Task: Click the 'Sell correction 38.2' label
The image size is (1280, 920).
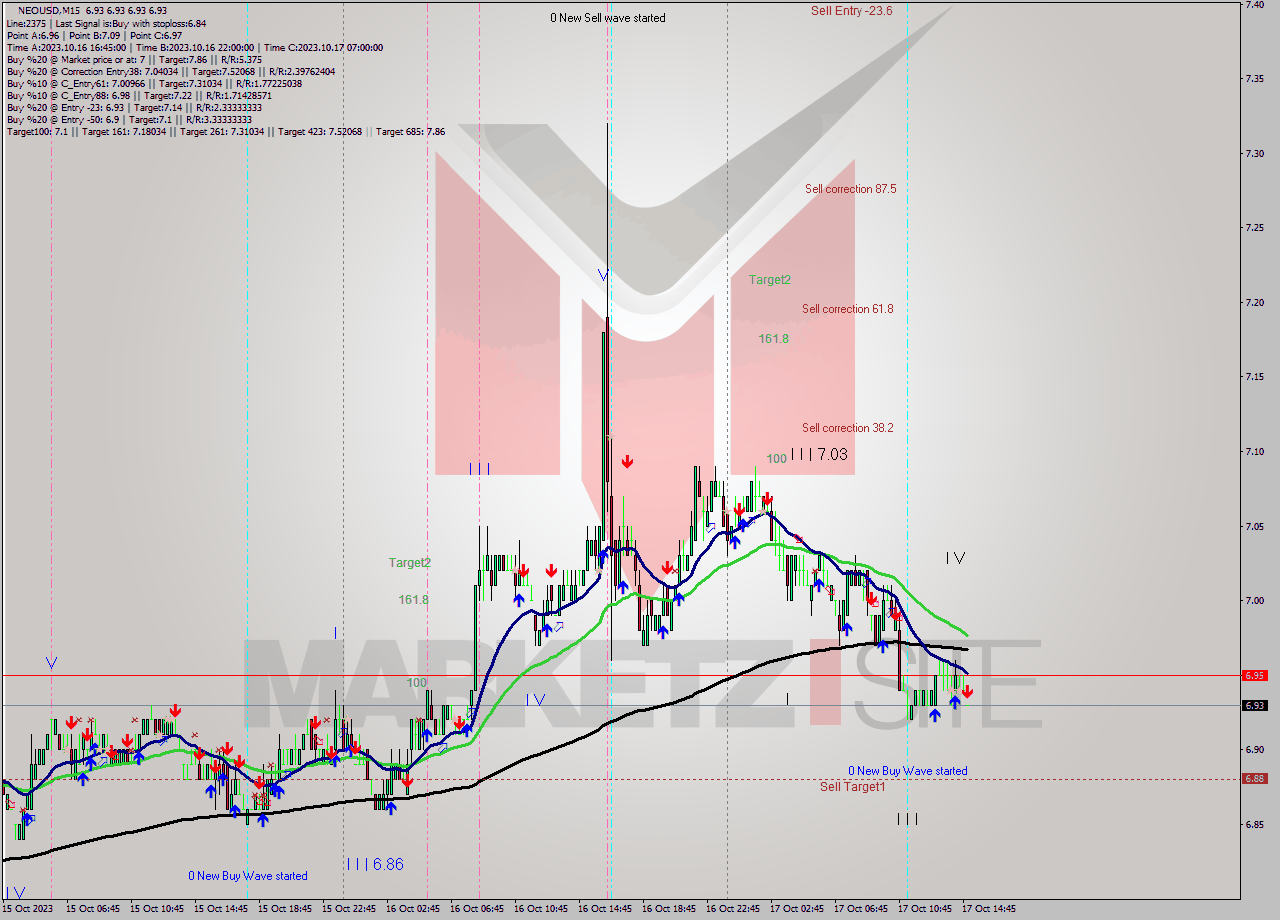Action: [848, 428]
